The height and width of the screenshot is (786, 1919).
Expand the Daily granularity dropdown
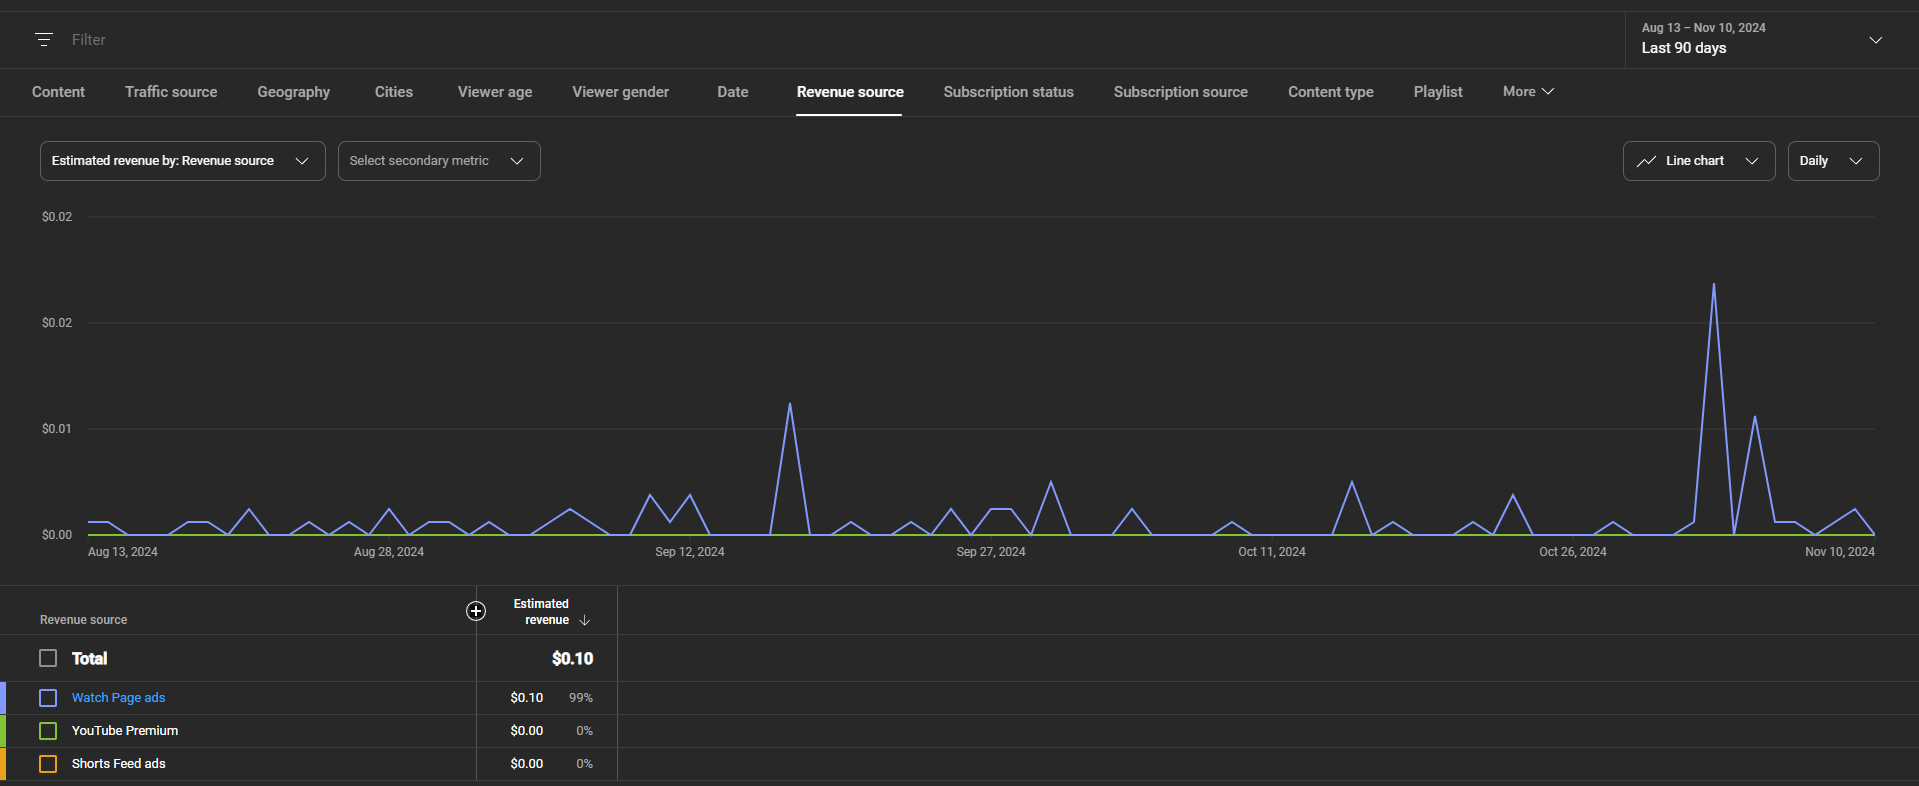[x=1832, y=161]
